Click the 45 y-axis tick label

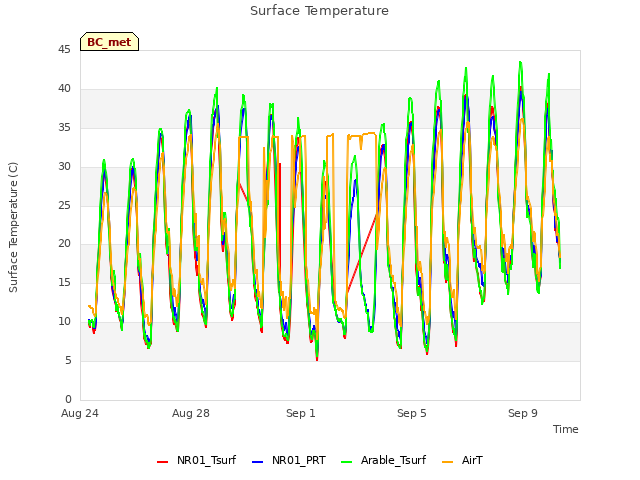pos(64,49)
